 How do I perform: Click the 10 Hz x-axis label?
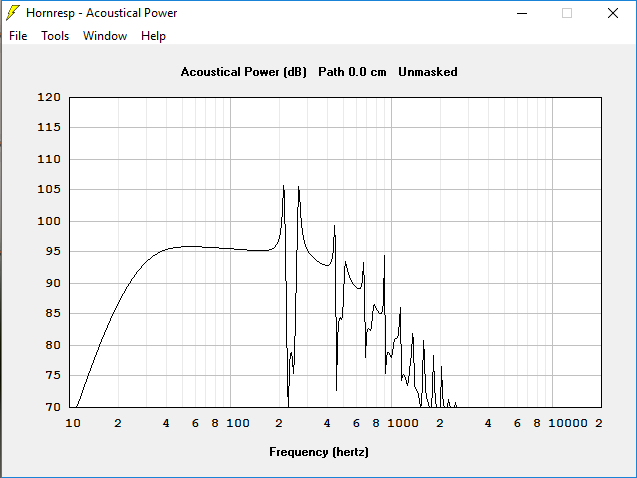73,423
